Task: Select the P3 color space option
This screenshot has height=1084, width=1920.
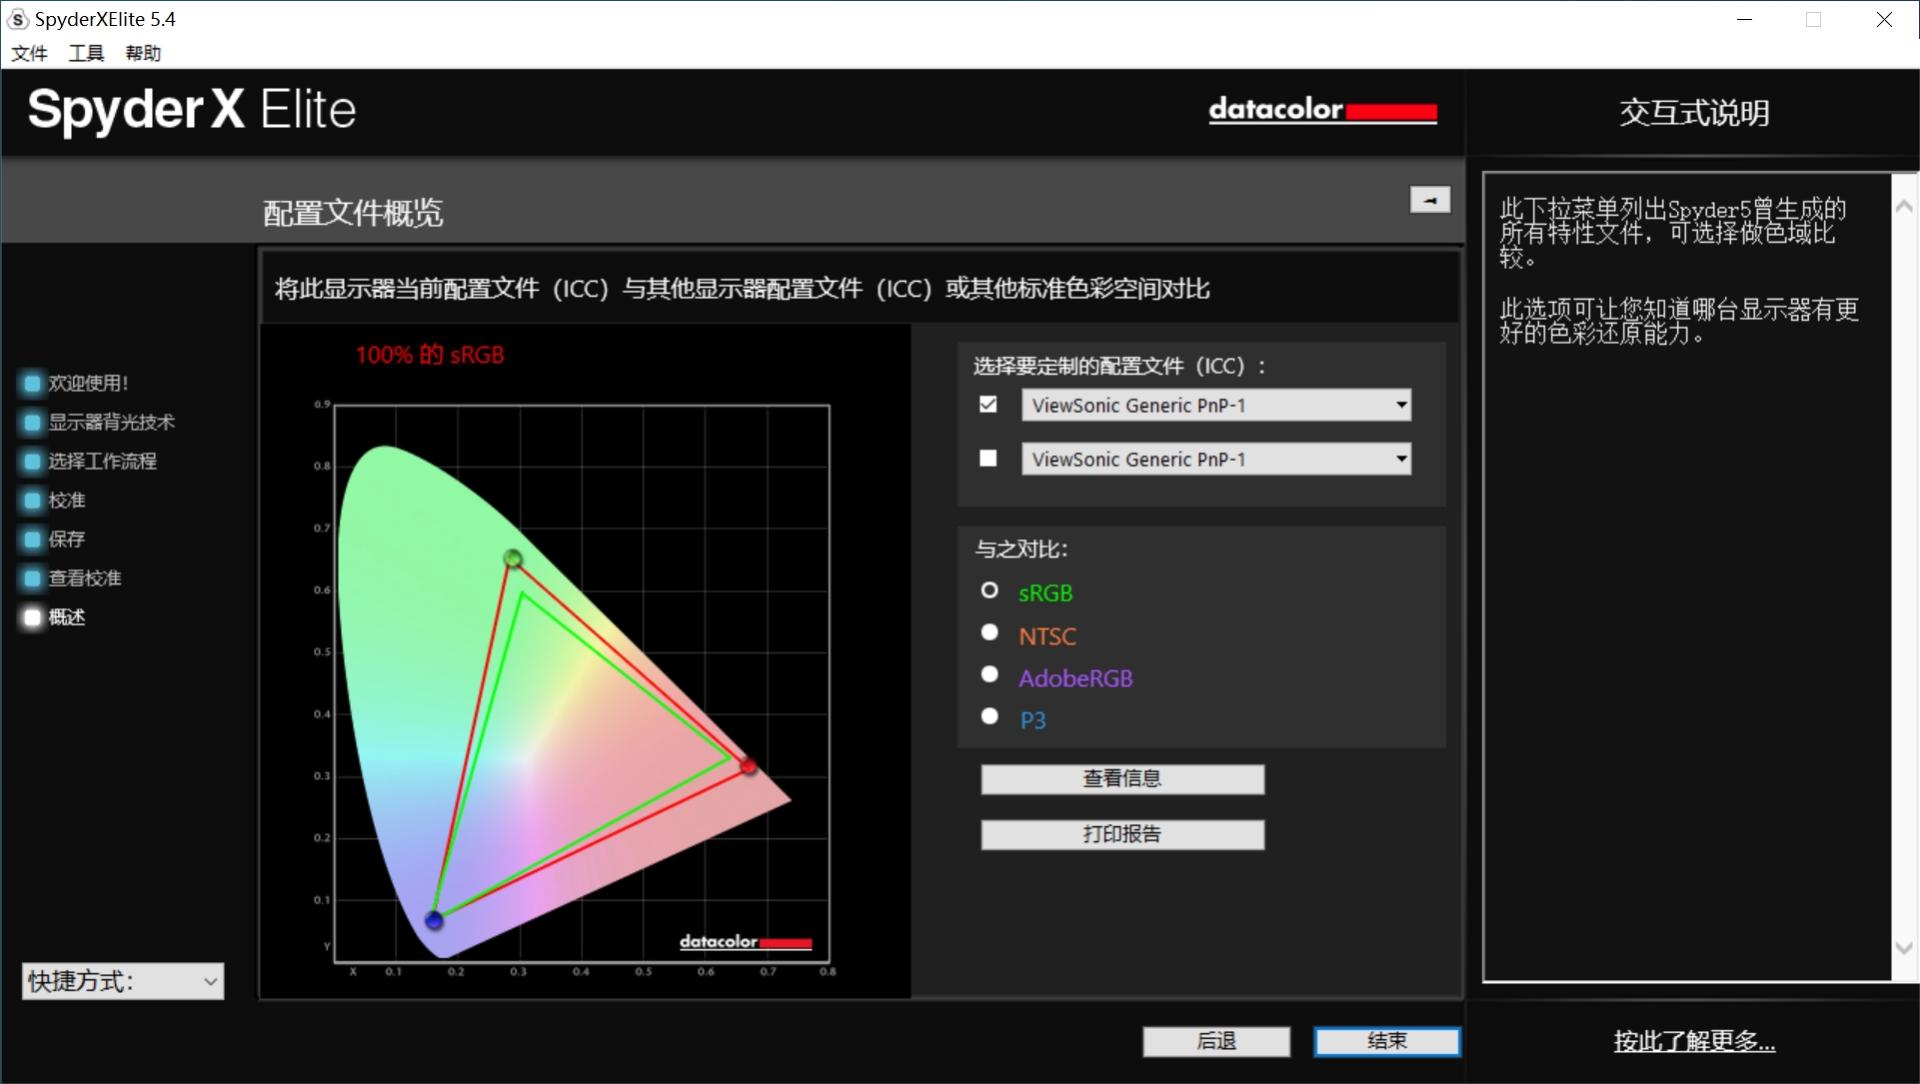Action: click(x=990, y=716)
